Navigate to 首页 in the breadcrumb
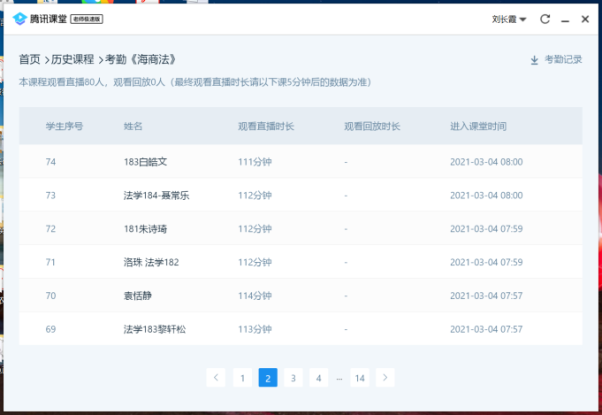 coord(30,60)
